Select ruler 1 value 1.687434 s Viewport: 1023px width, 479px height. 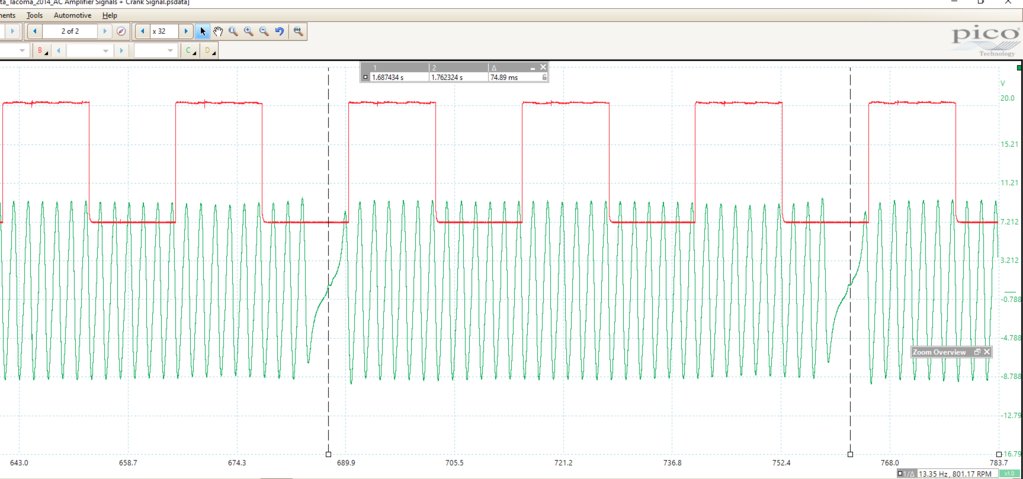tap(388, 77)
